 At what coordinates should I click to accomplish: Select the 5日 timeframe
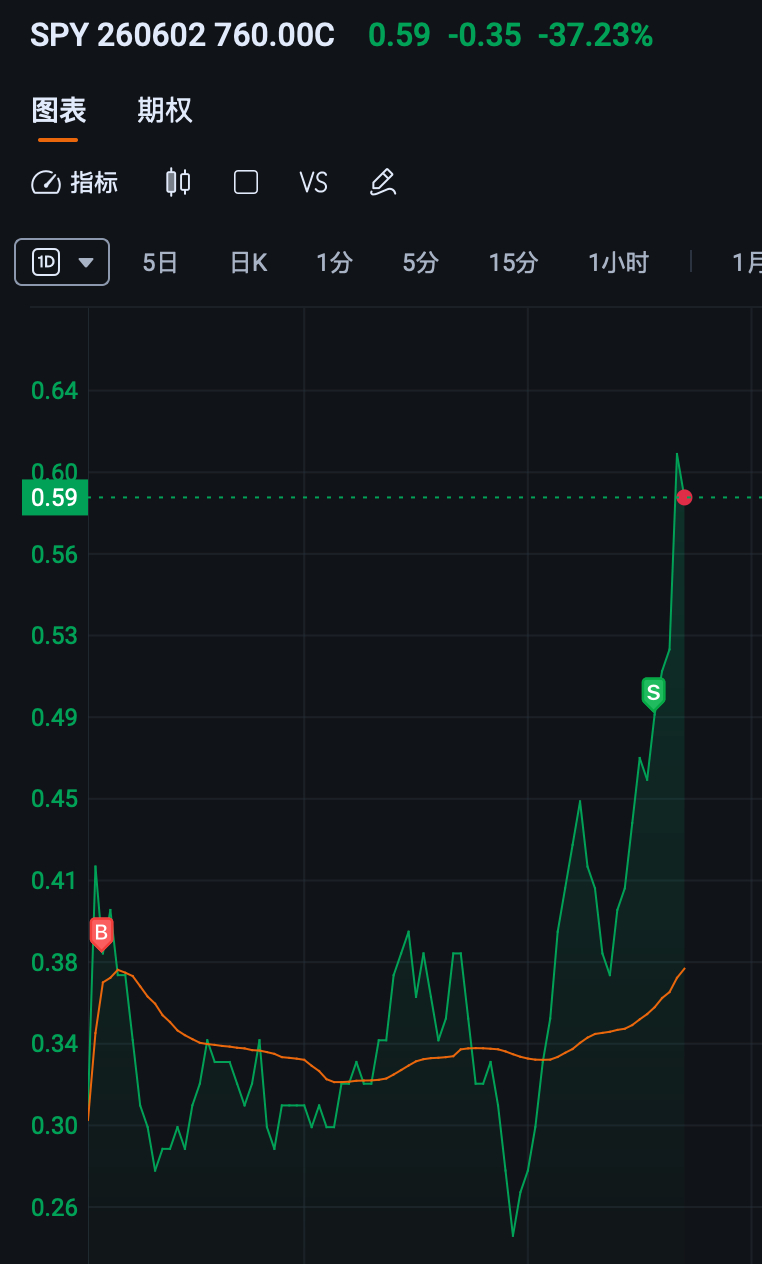[160, 263]
